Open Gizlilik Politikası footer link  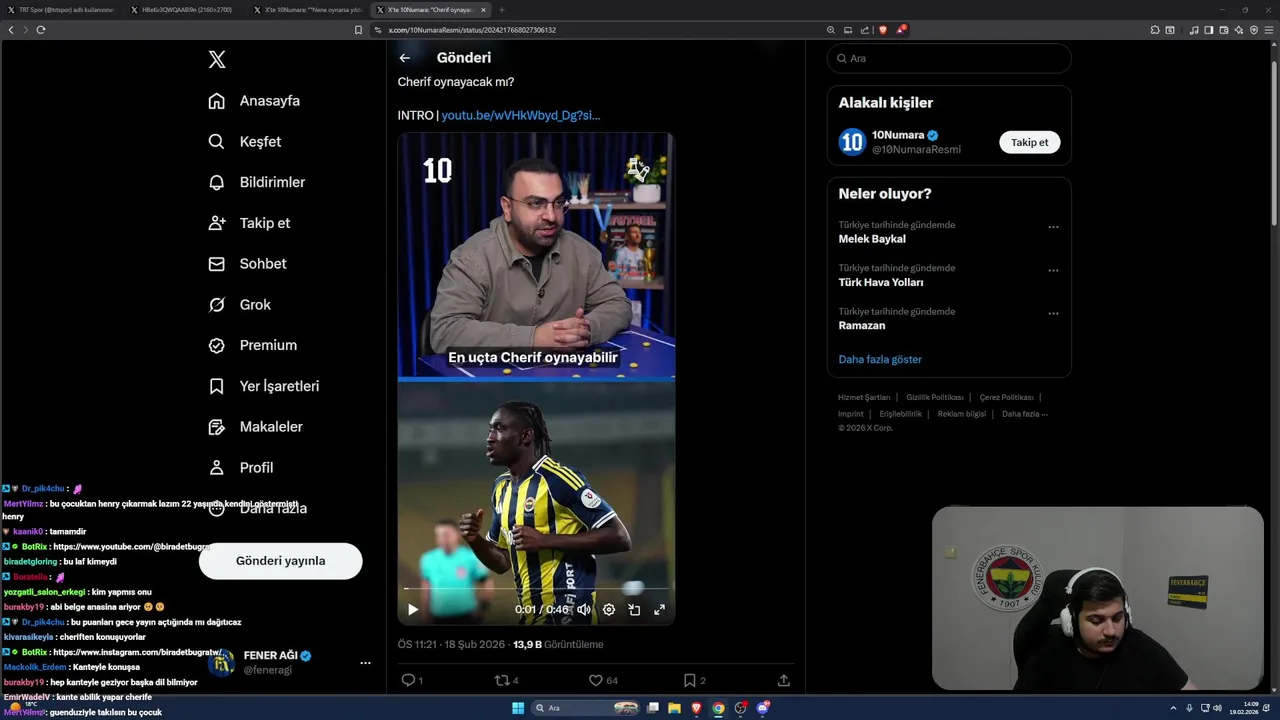[935, 397]
